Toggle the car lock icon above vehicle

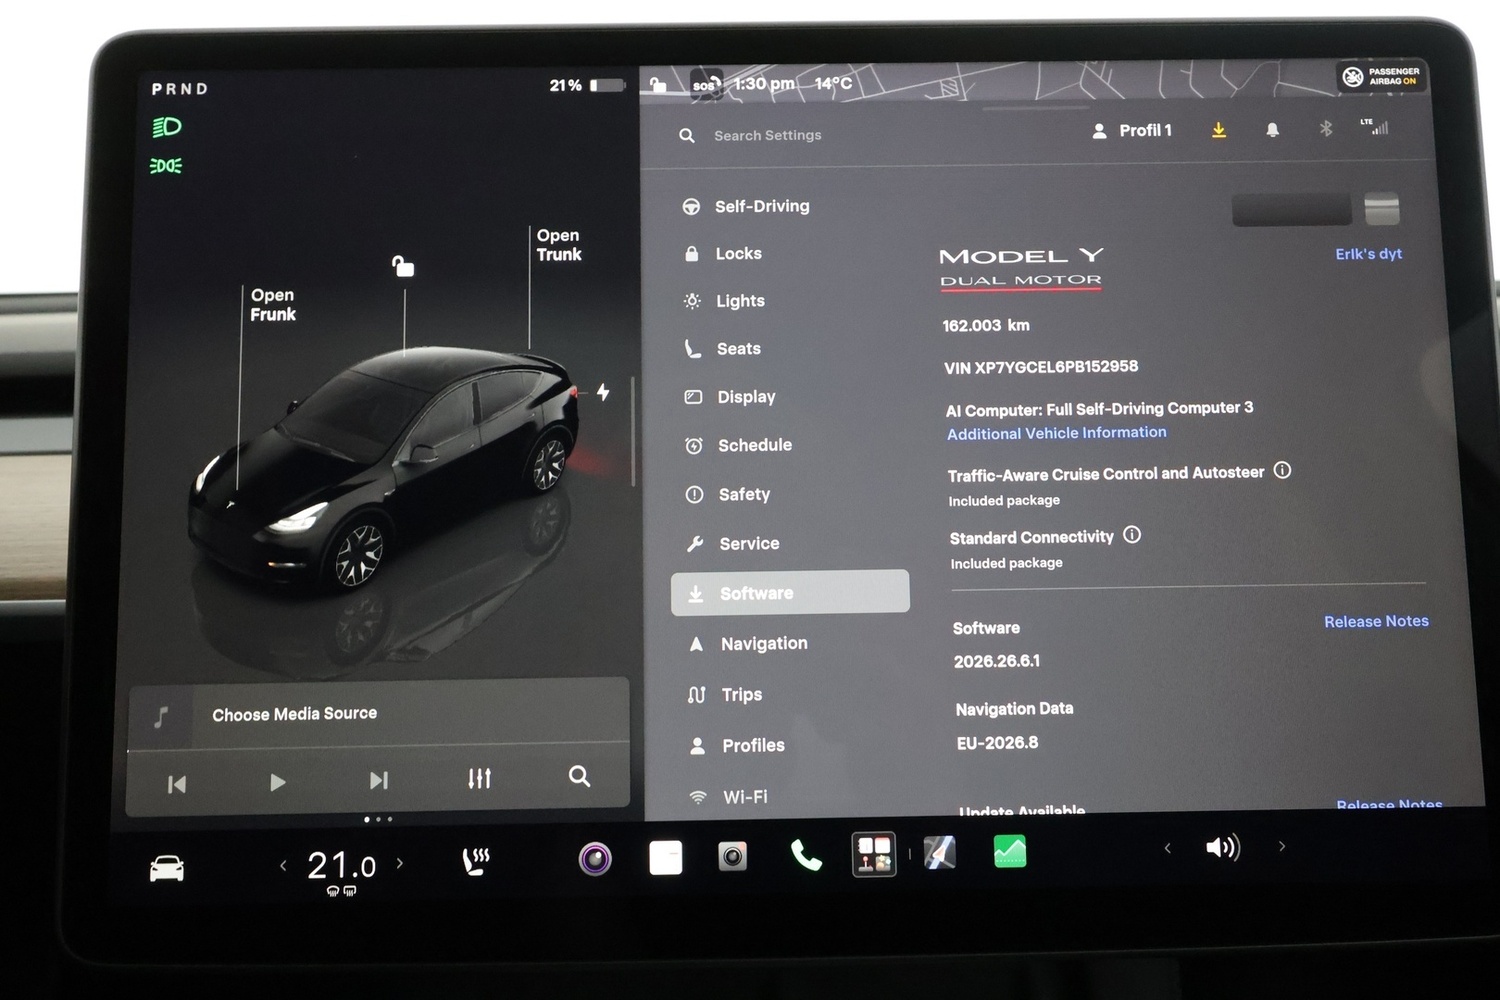pyautogui.click(x=403, y=266)
